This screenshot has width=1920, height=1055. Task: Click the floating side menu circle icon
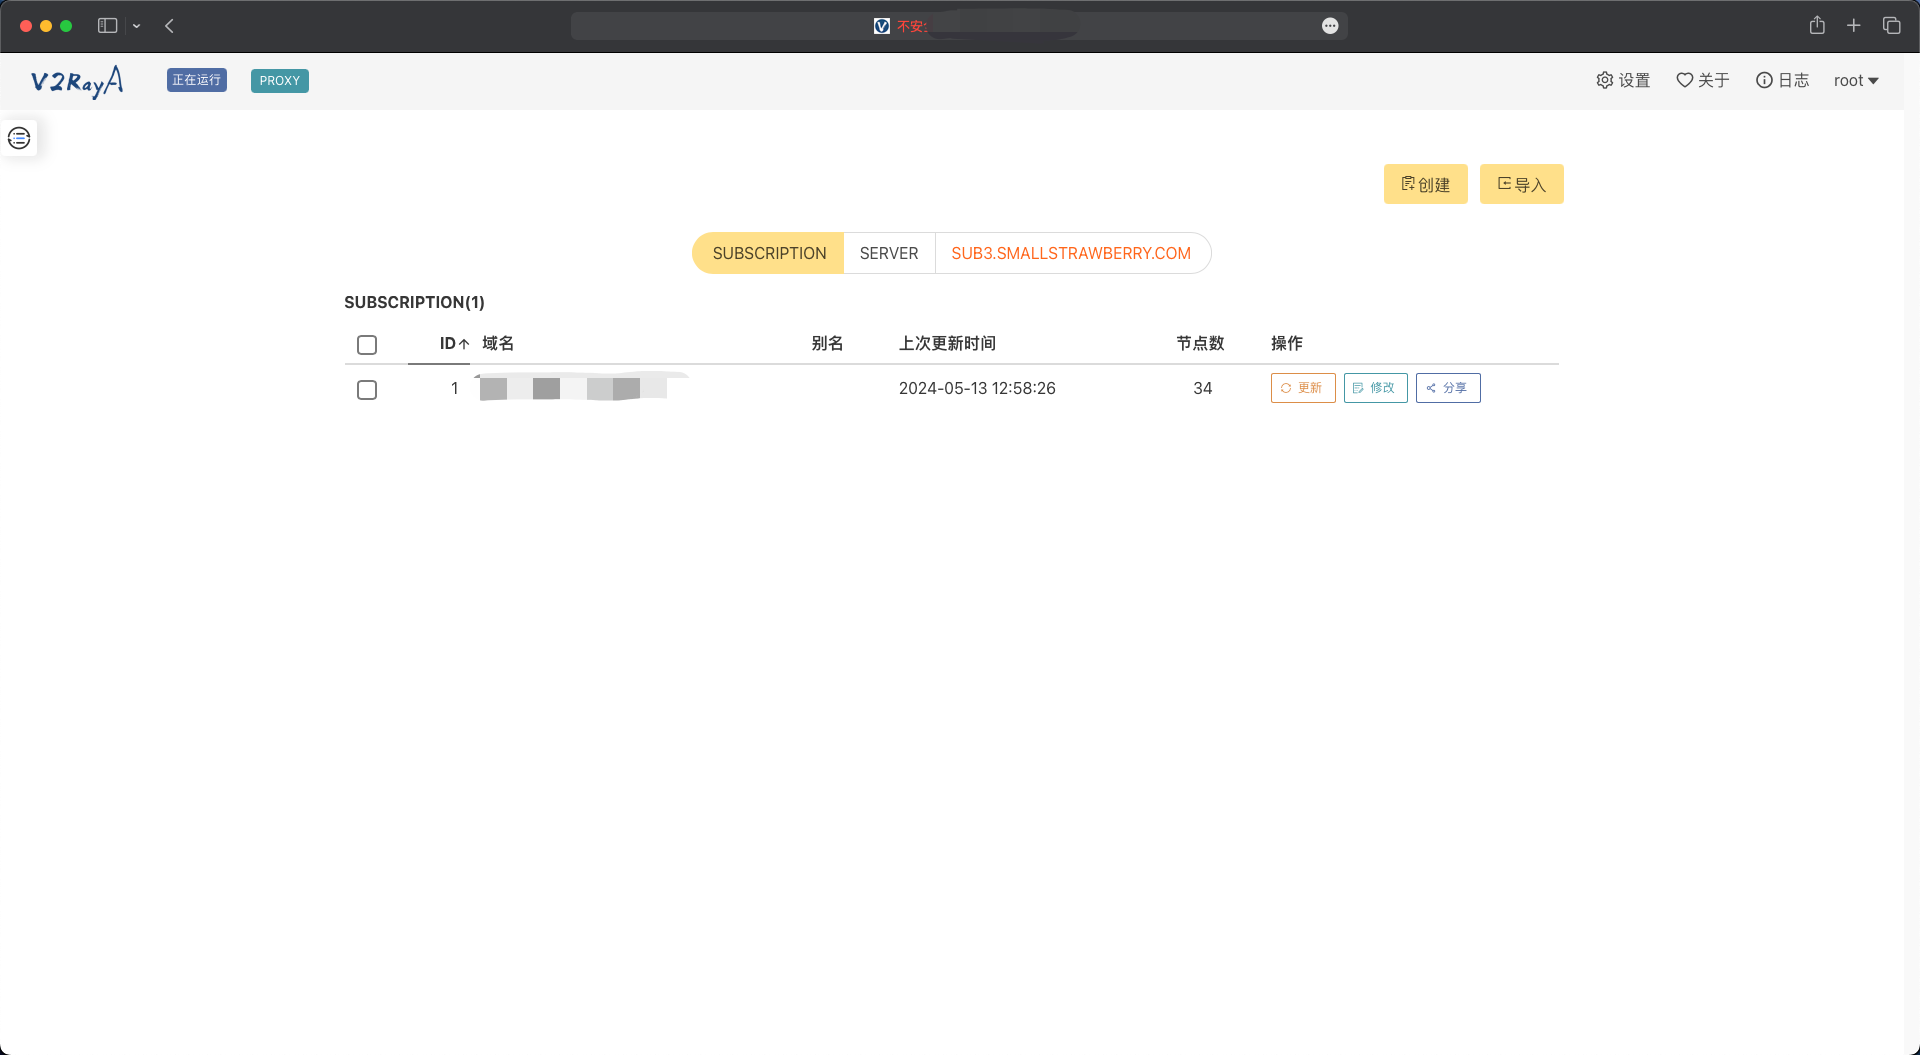pyautogui.click(x=19, y=138)
